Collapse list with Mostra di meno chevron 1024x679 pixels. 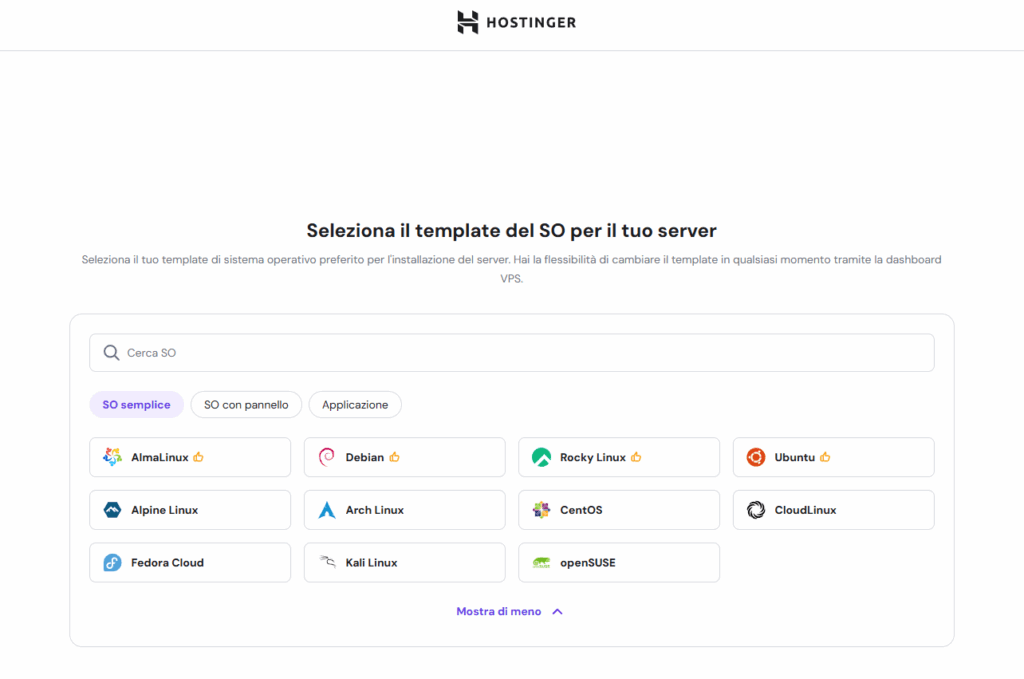[x=557, y=612]
